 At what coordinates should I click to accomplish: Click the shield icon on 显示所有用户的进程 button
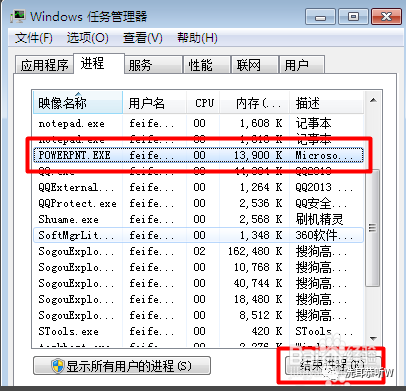point(58,366)
